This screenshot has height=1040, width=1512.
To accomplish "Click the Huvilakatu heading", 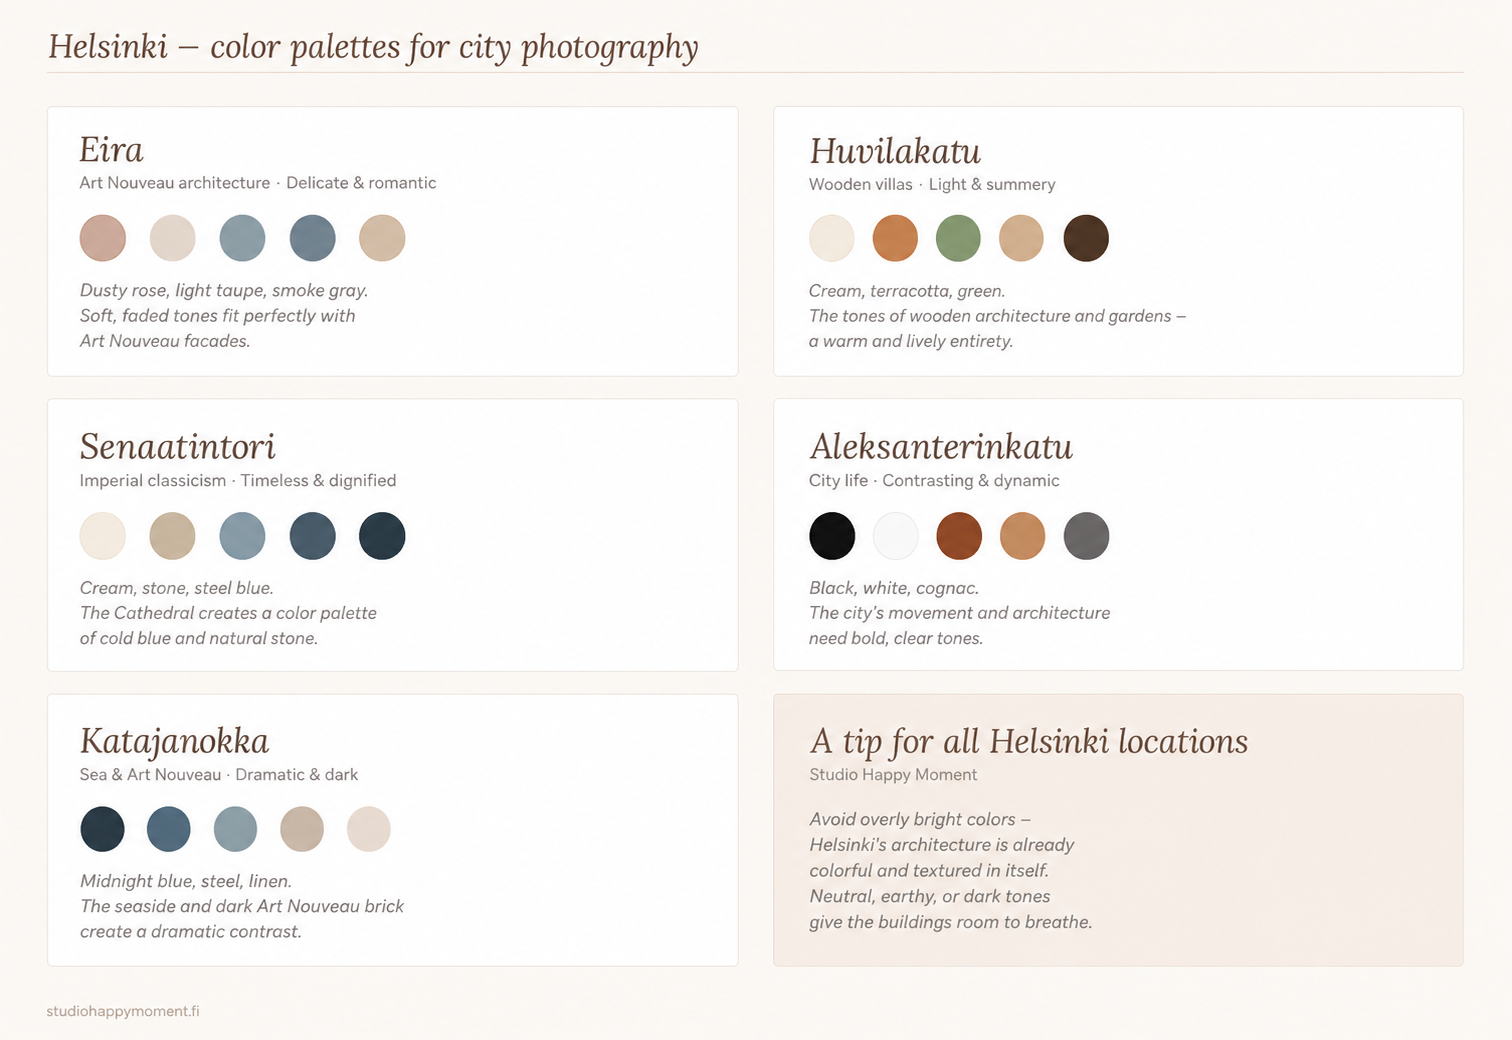I will [x=895, y=151].
